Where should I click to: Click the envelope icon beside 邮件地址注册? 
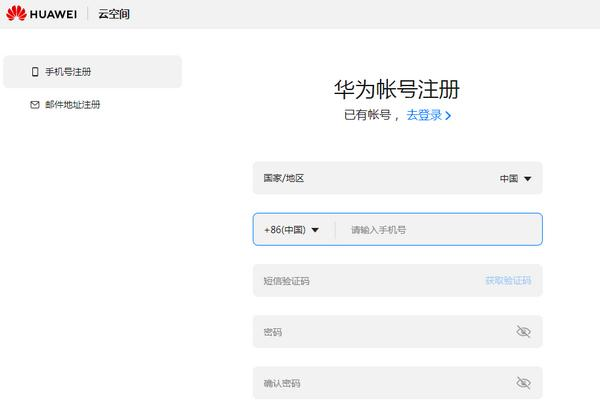point(35,104)
